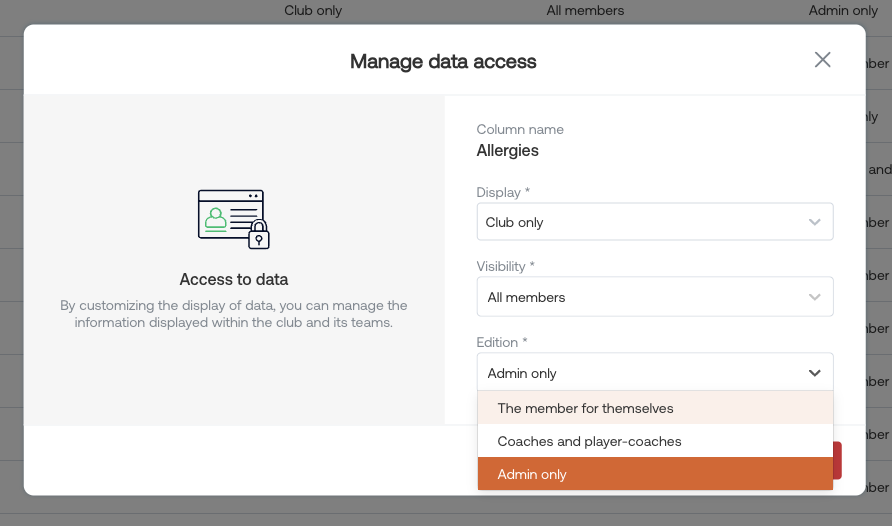
Task: Click the "Access to data" heading
Action: coord(234,279)
